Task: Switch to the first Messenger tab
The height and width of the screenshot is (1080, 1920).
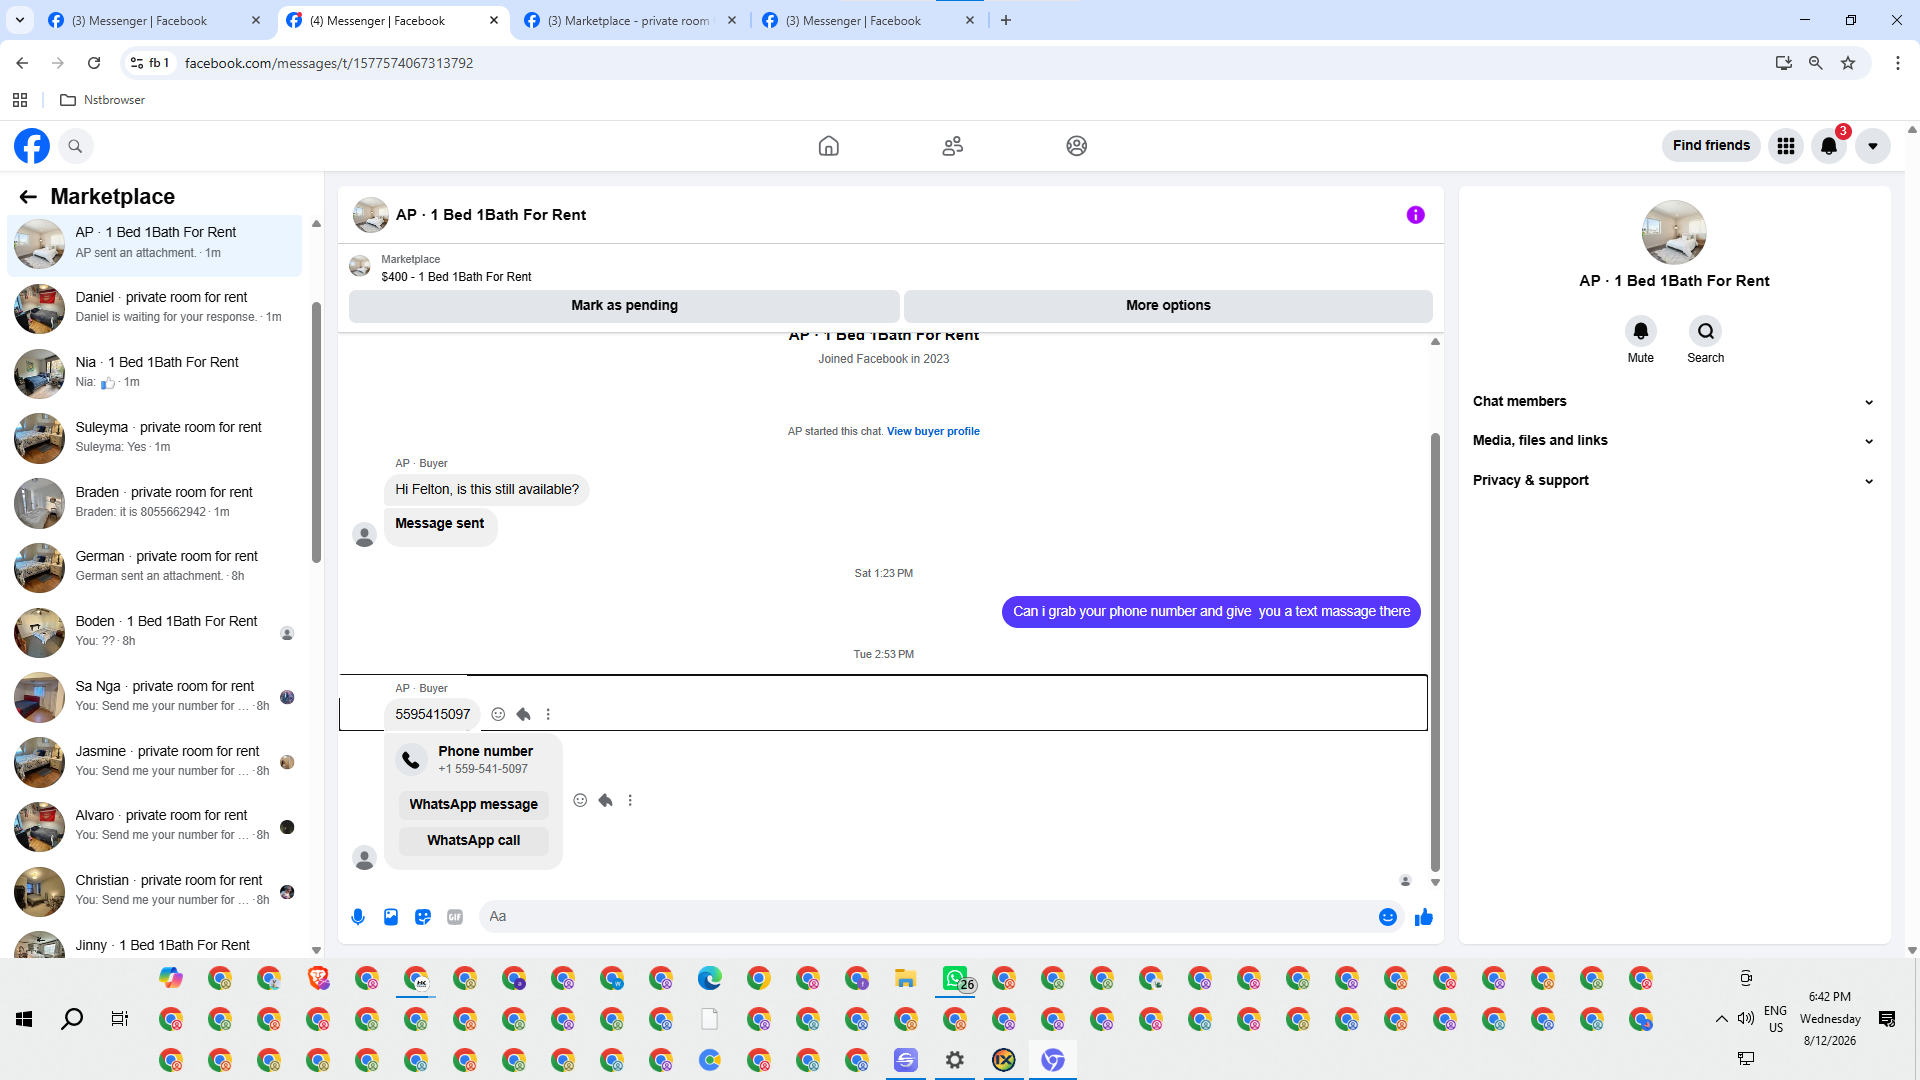Action: click(154, 20)
